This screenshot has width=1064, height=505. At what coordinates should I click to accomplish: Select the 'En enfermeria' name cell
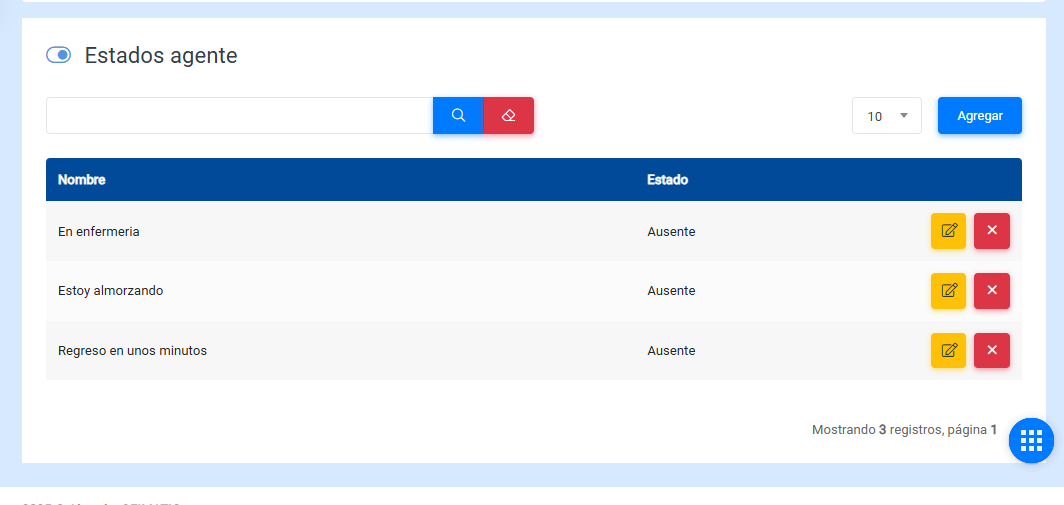[99, 232]
